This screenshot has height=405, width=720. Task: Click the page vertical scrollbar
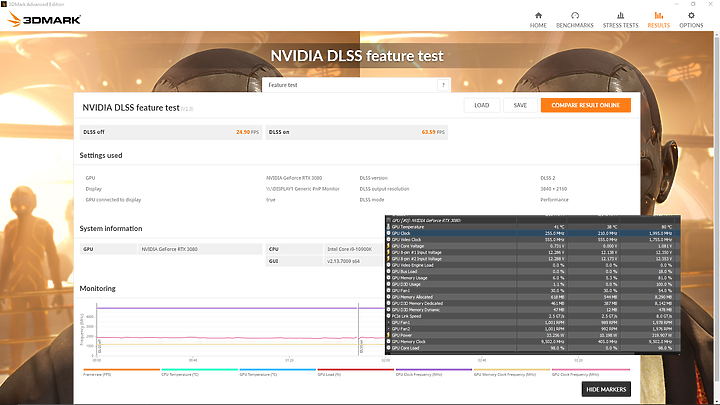point(717,207)
